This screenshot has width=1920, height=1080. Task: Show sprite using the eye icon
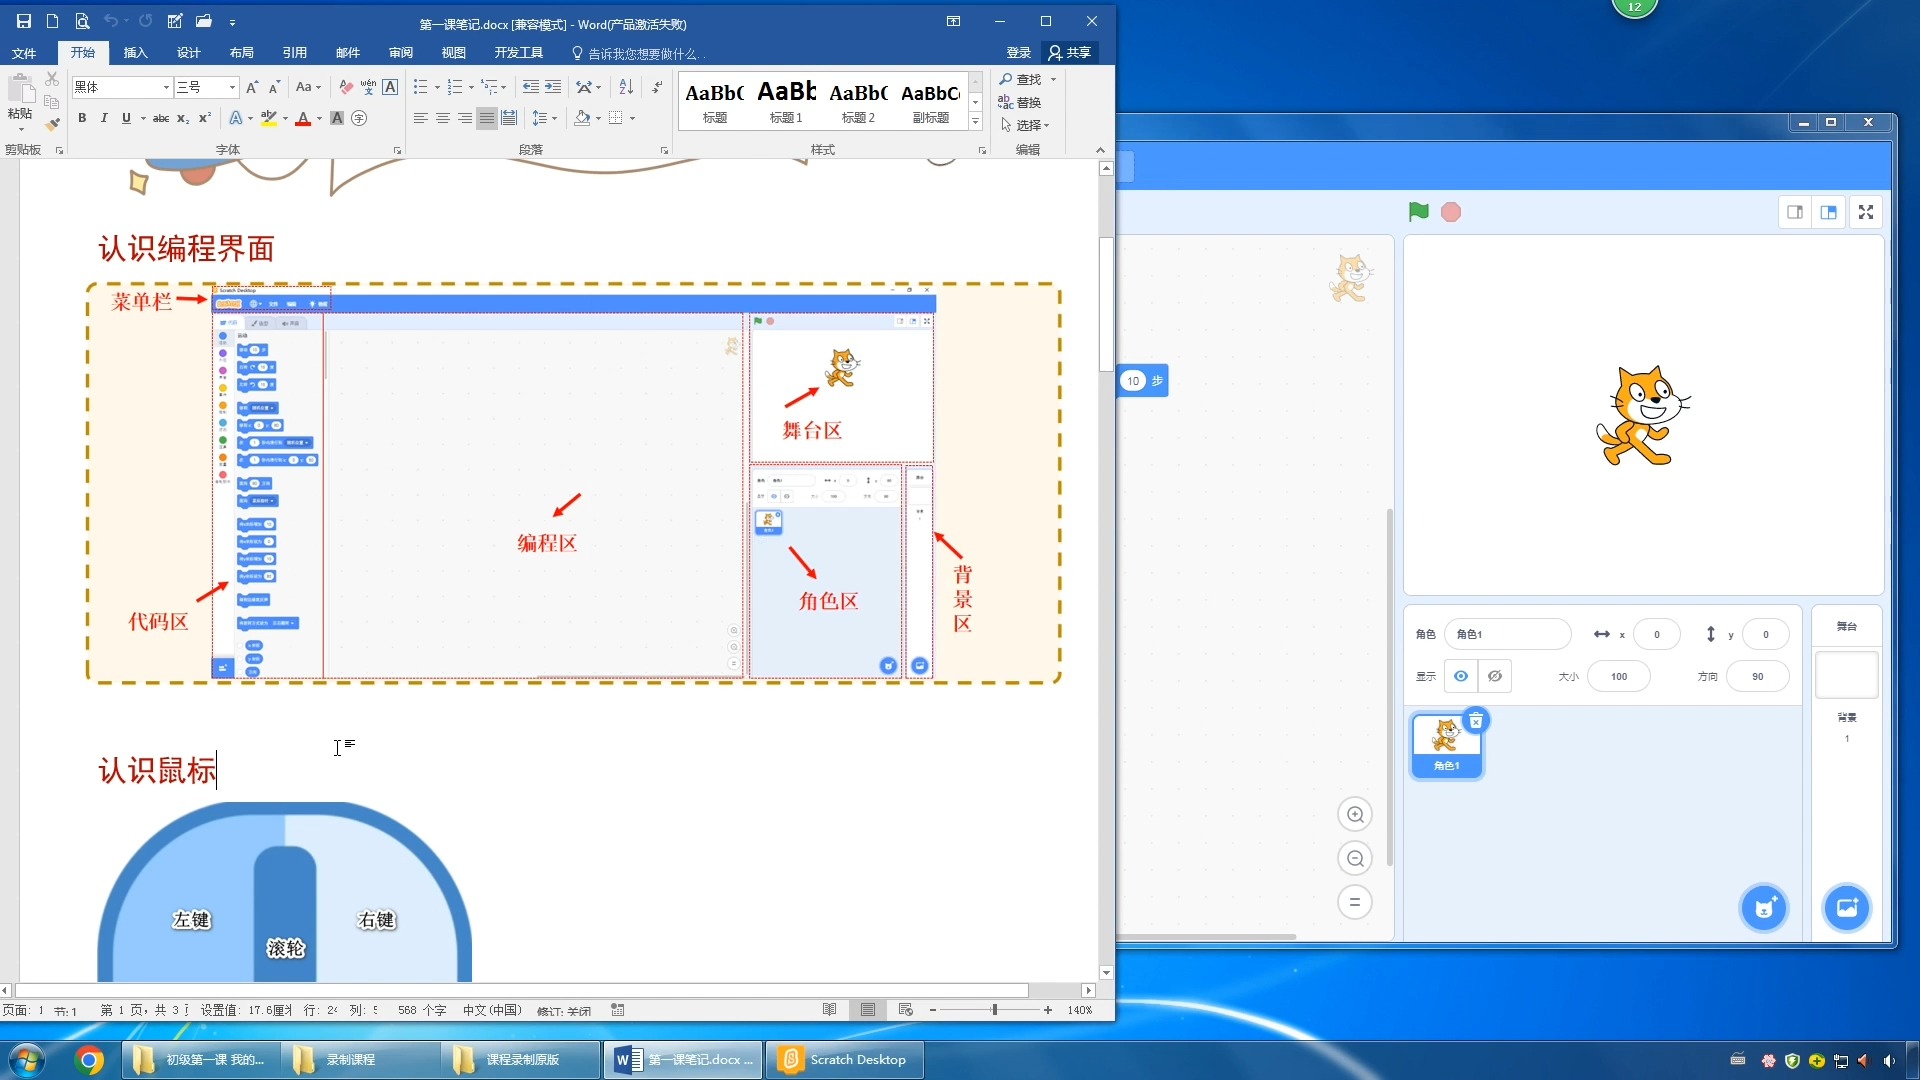tap(1461, 676)
